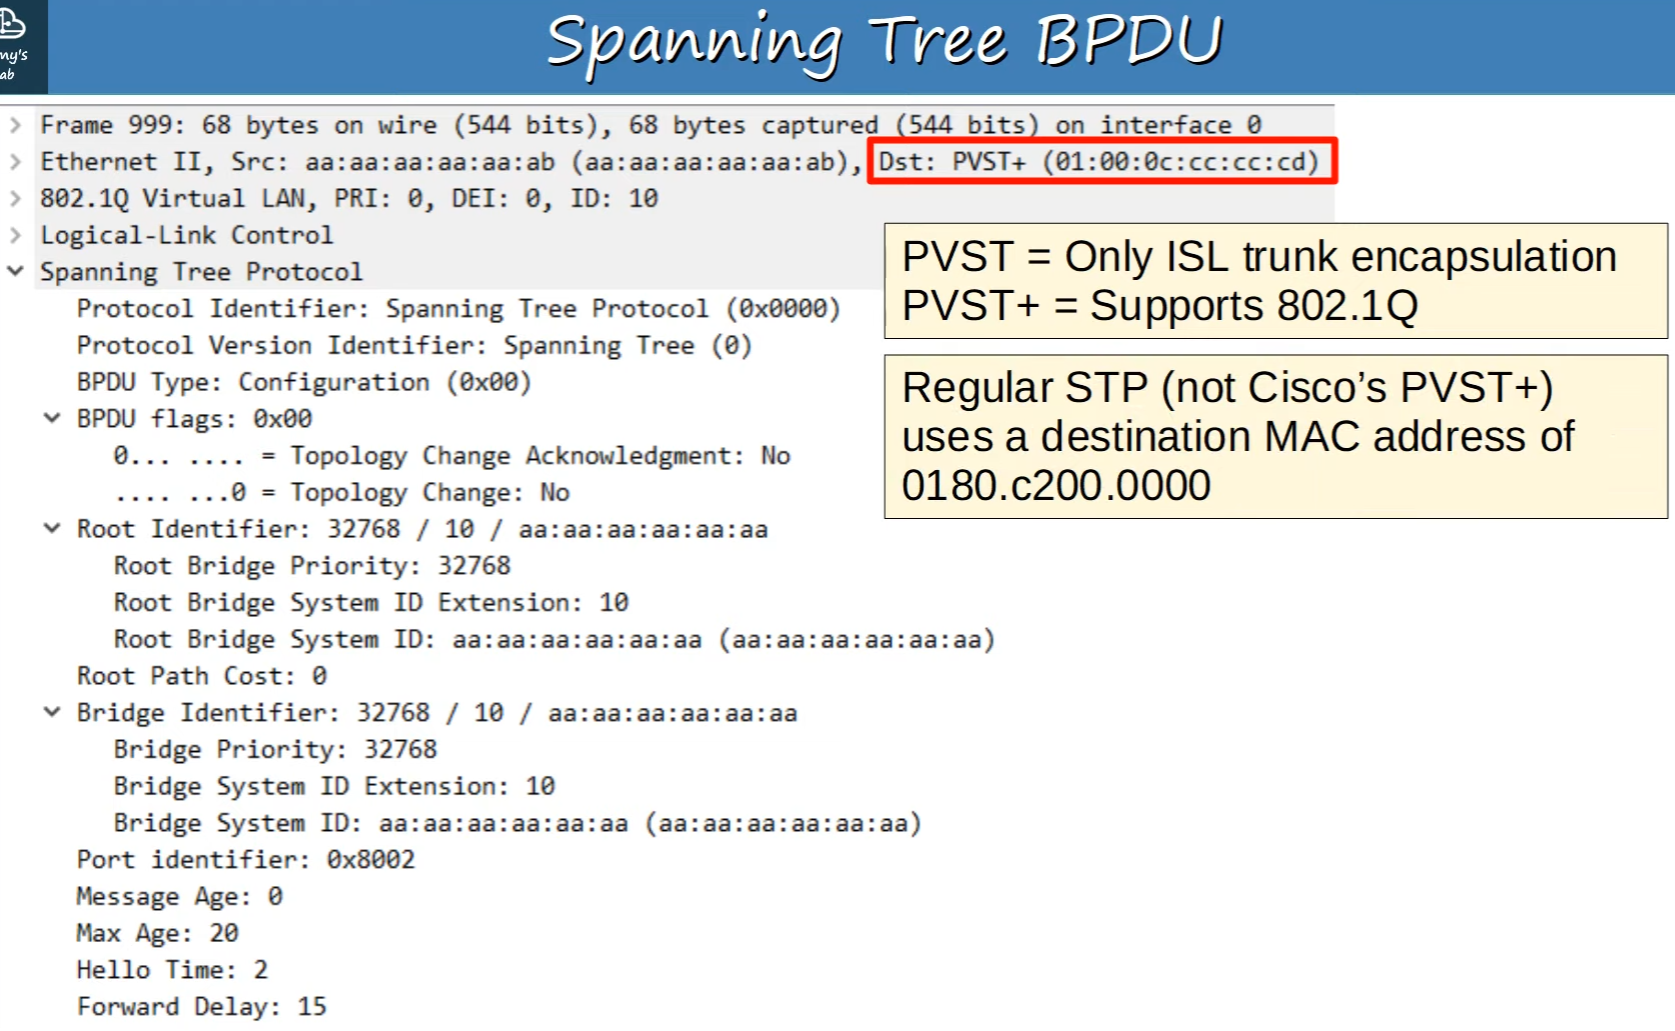Select the Bridge System ID line
Screen dimensions: 1675x1031
click(x=517, y=823)
